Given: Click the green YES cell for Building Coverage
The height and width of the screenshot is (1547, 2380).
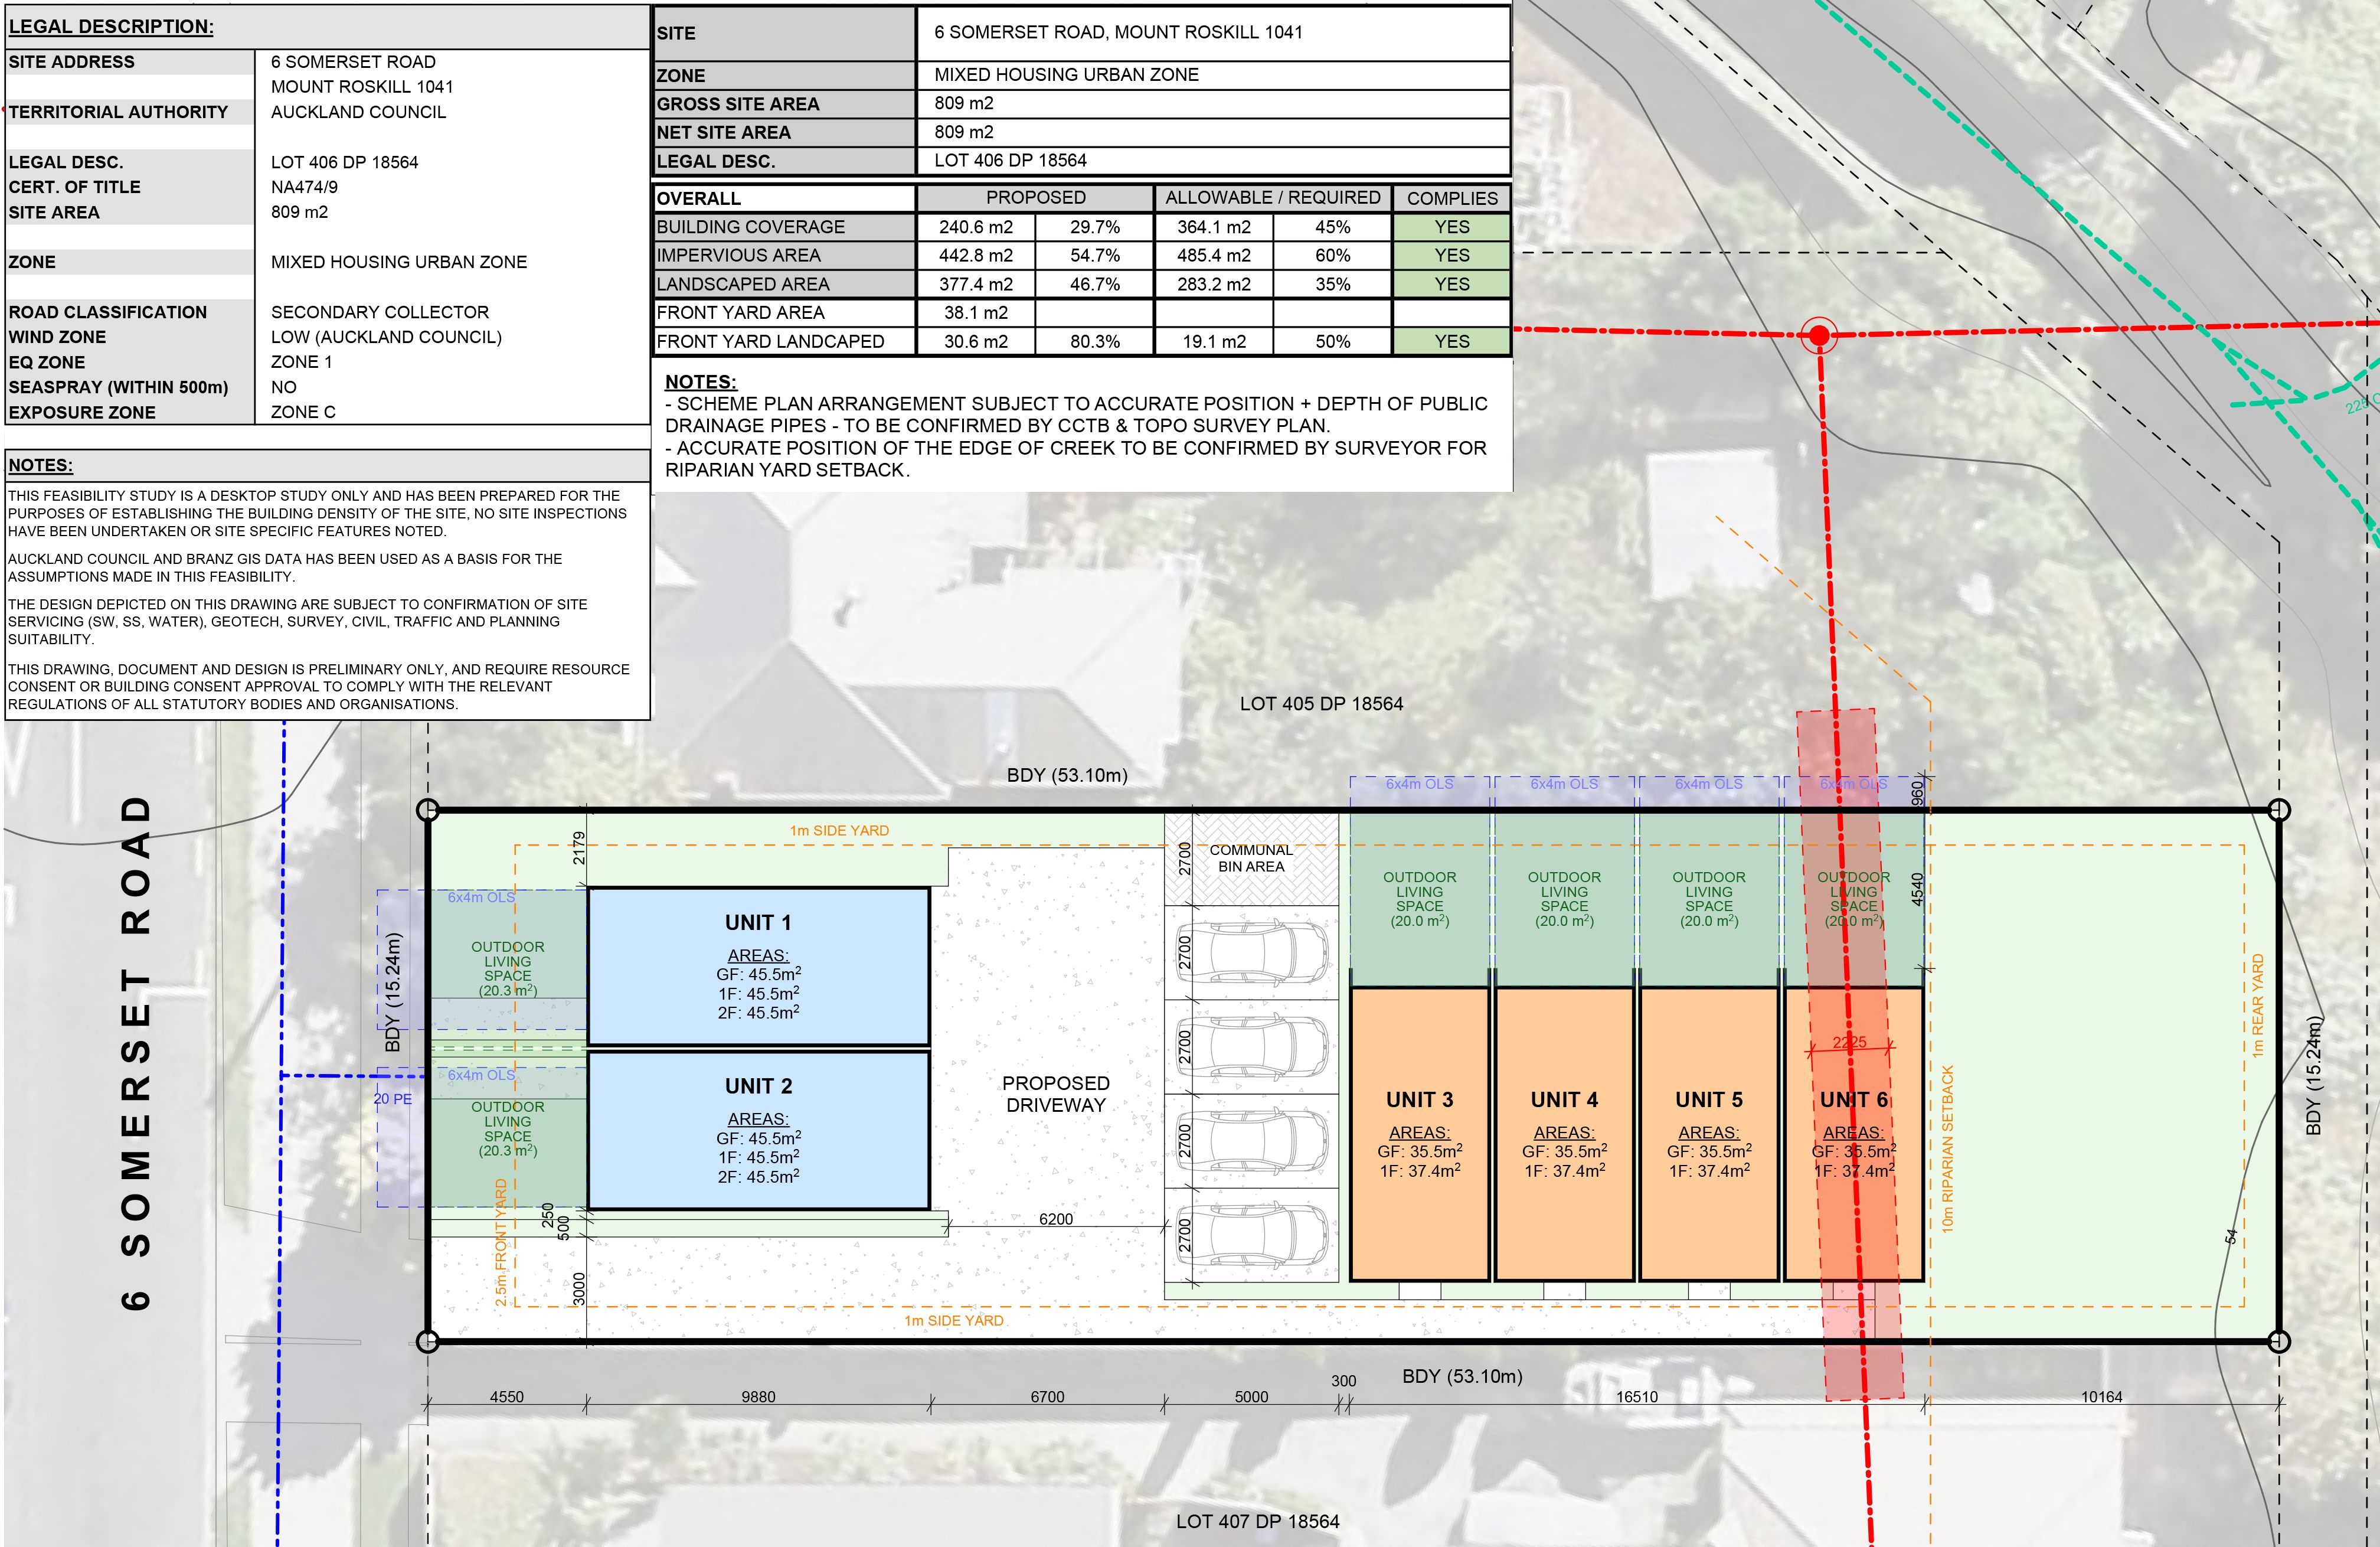Looking at the screenshot, I should pos(1451,227).
